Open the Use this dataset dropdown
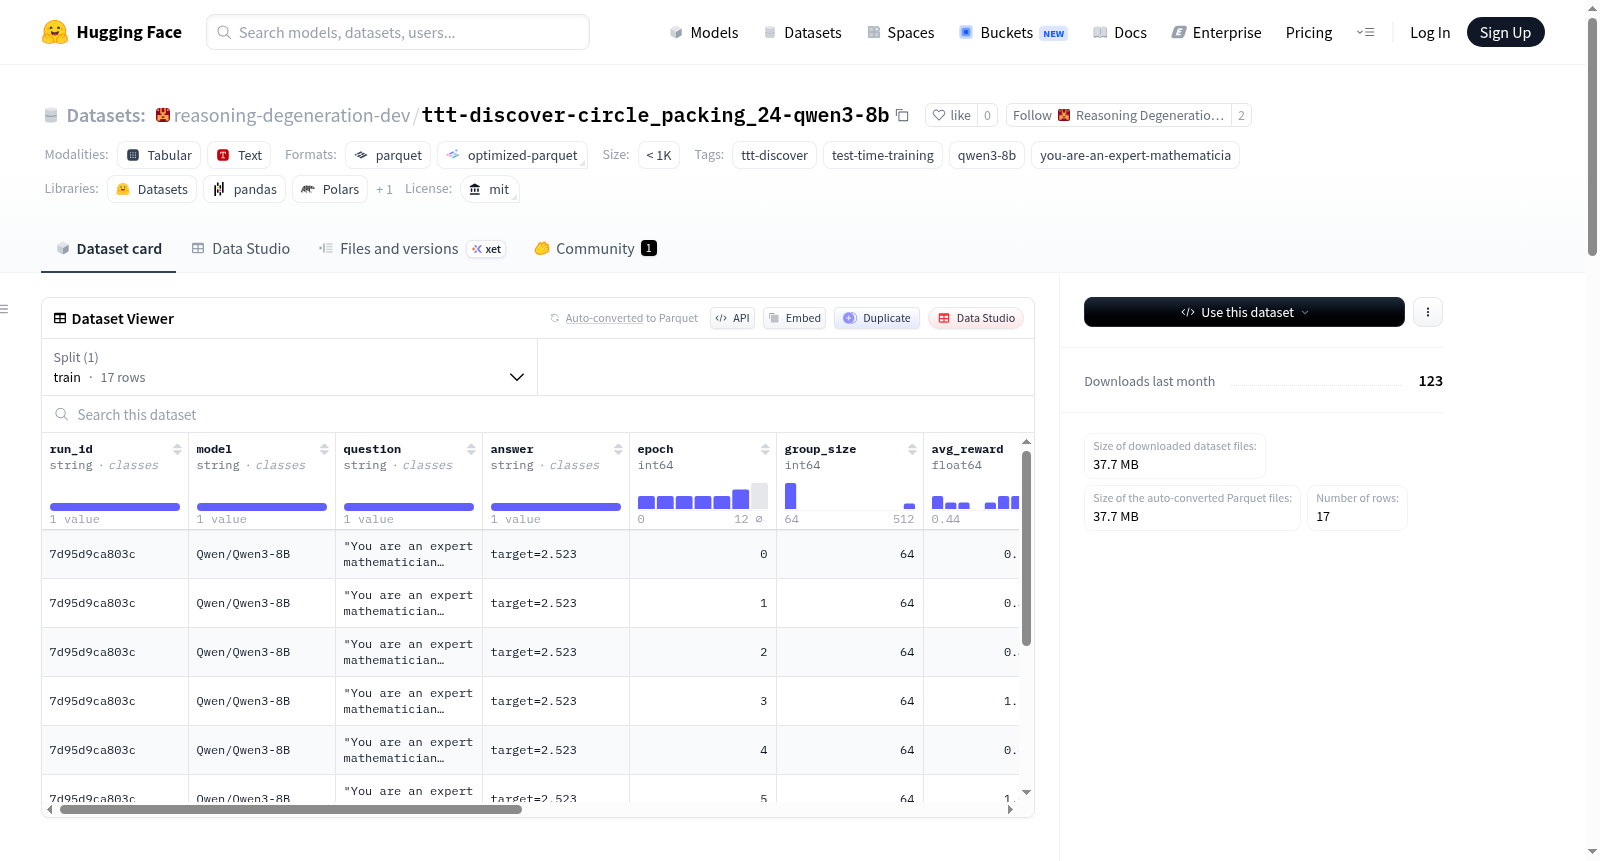The image size is (1600, 861). [1244, 312]
